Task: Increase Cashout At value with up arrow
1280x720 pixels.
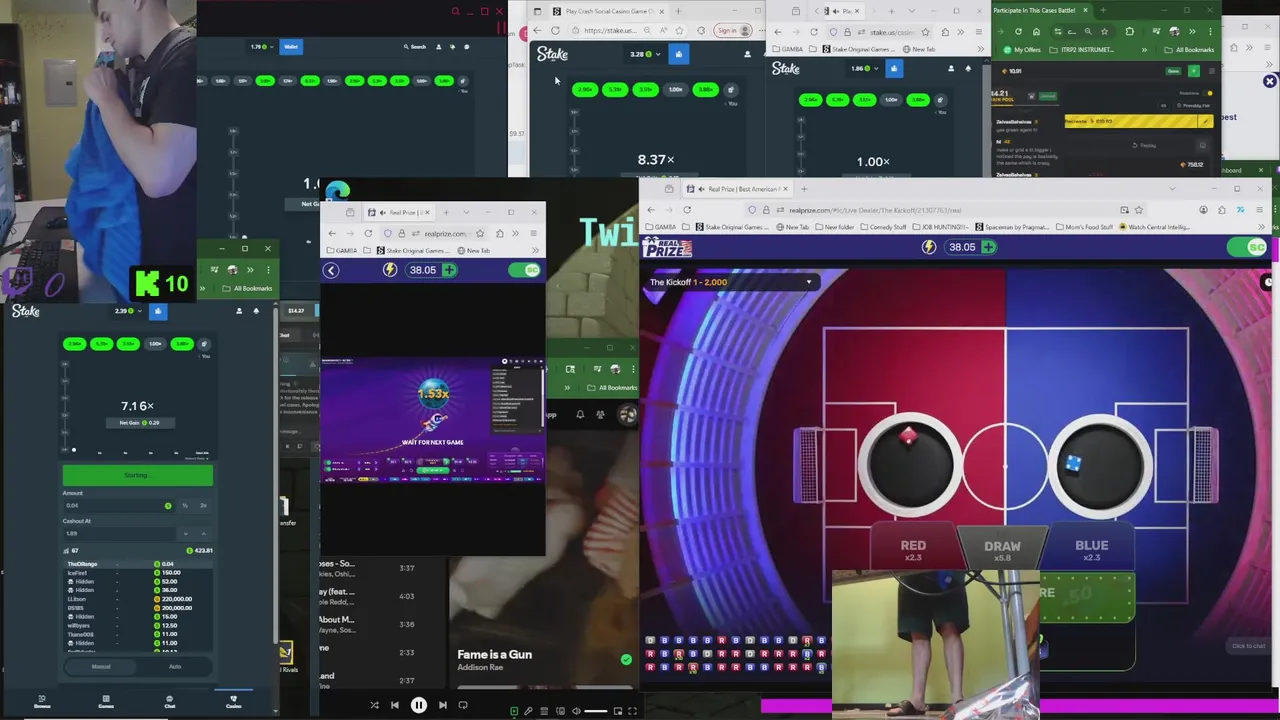Action: [203, 533]
